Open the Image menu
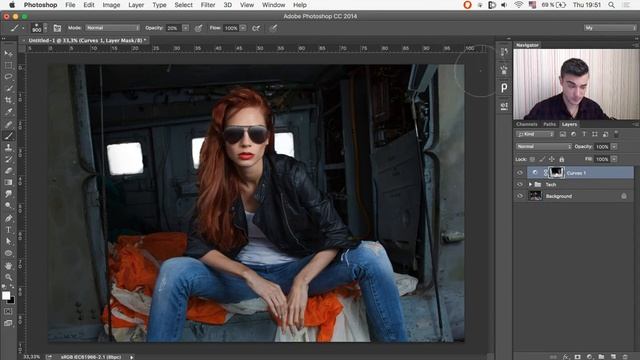The height and width of the screenshot is (360, 640). click(111, 5)
